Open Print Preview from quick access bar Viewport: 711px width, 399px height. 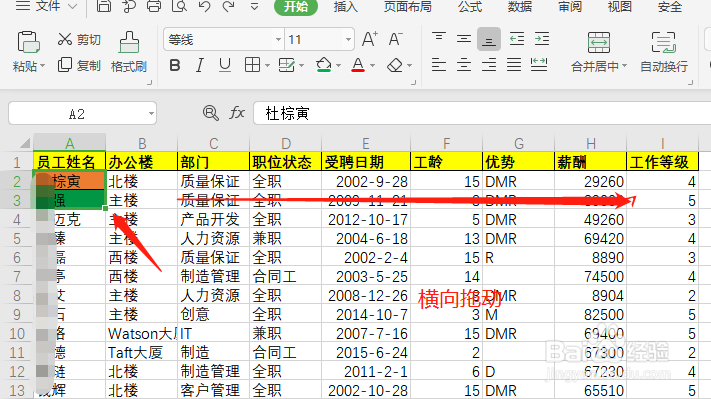180,6
